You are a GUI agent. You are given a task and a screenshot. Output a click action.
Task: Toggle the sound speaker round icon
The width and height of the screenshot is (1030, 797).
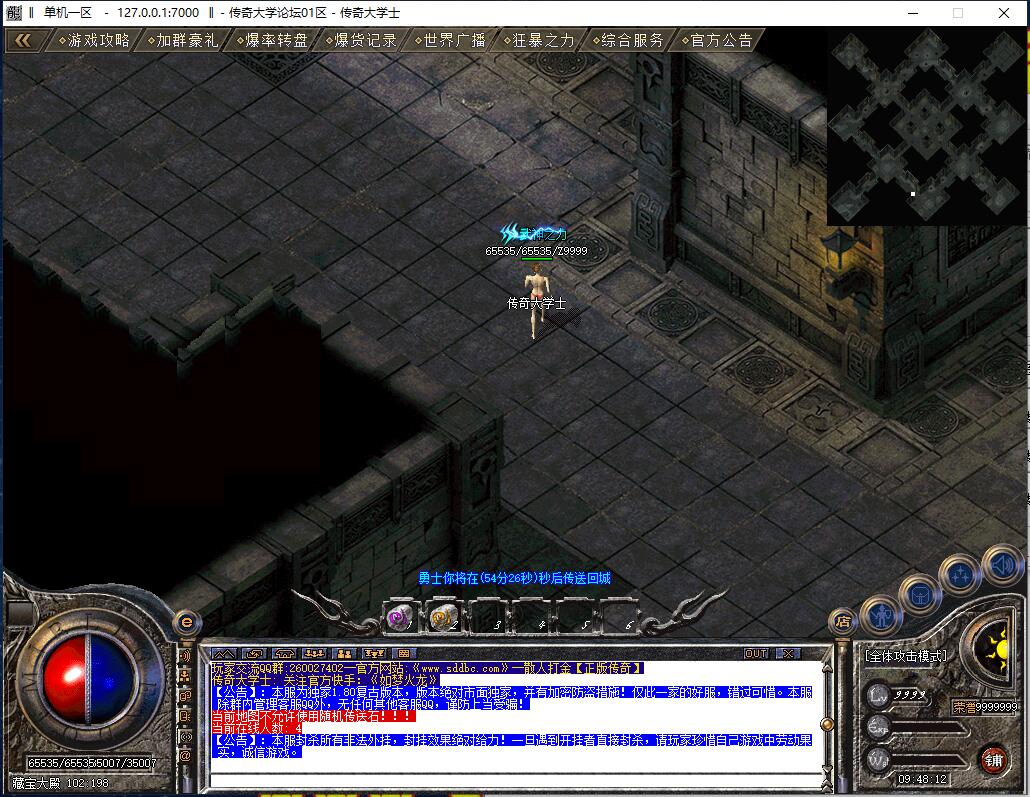(x=1001, y=564)
